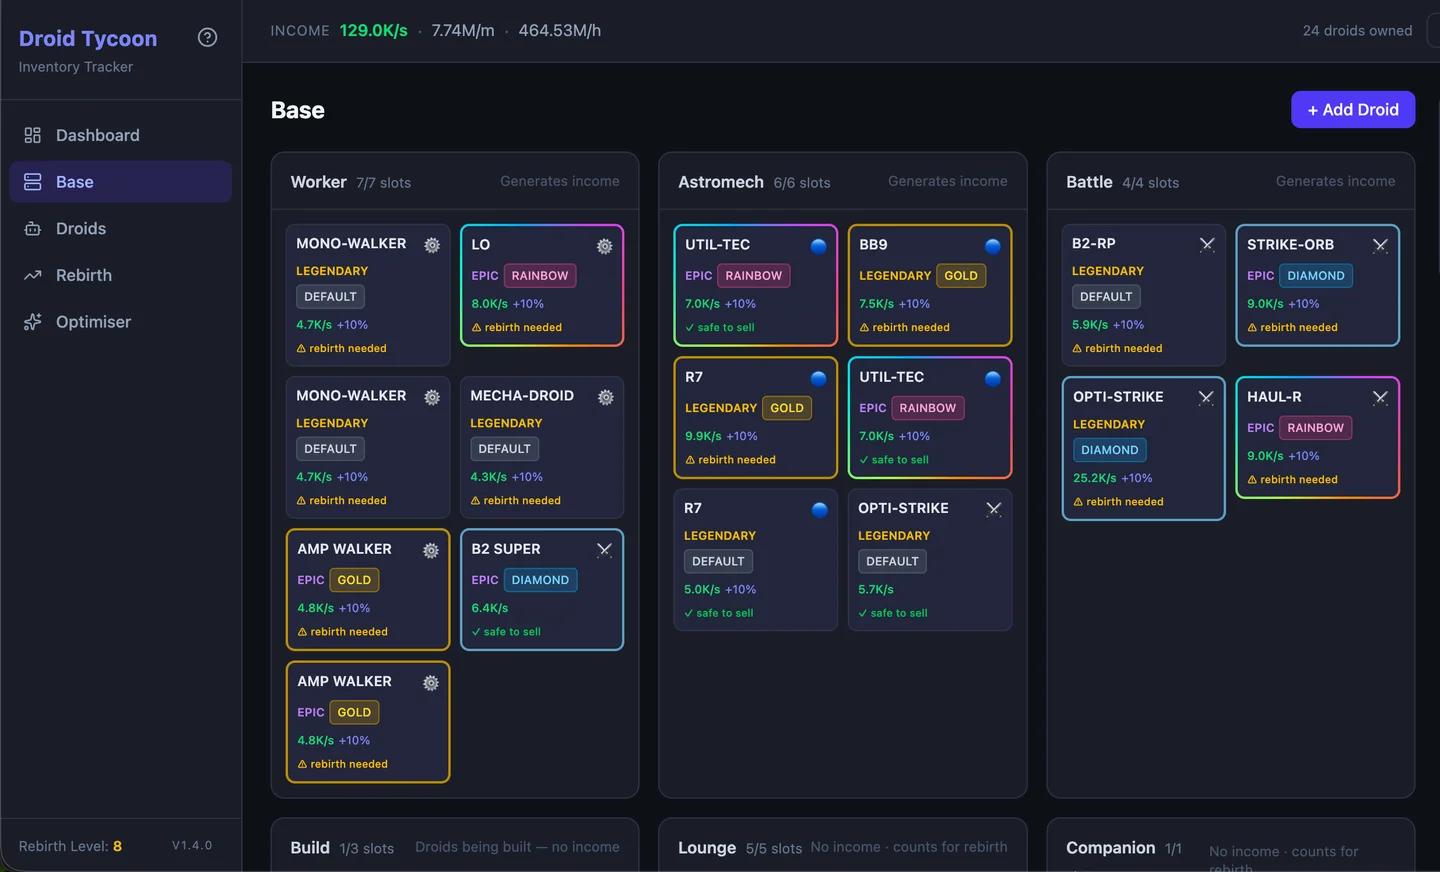
Task: Open the help question-mark icon
Action: [207, 38]
